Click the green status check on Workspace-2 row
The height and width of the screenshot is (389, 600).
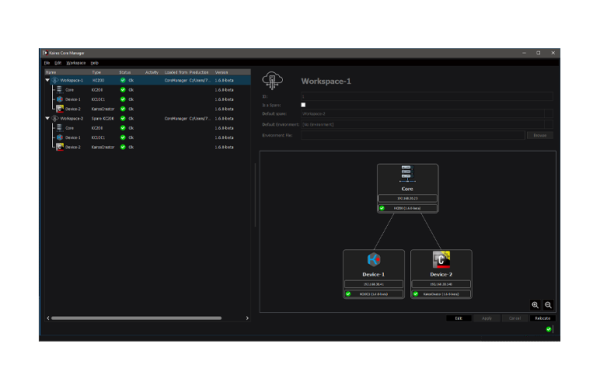point(123,119)
